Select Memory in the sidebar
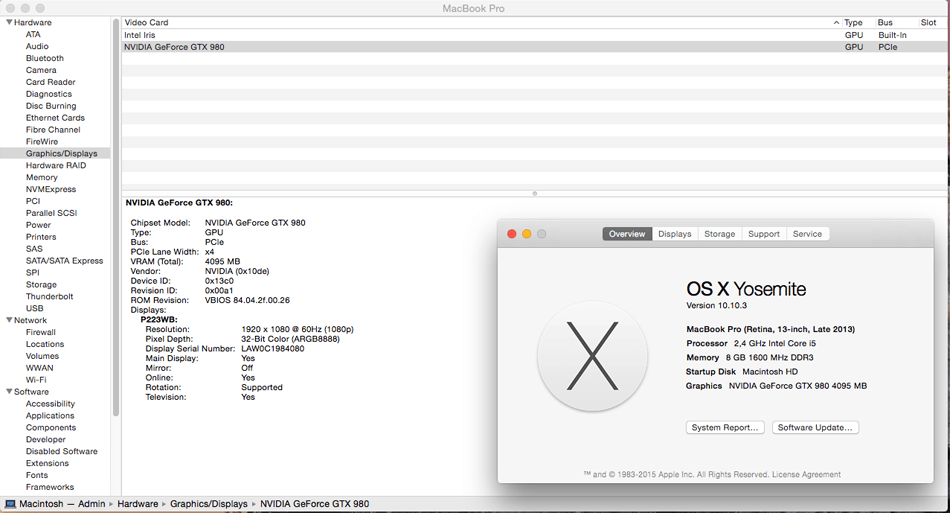The width and height of the screenshot is (950, 513). (x=41, y=177)
